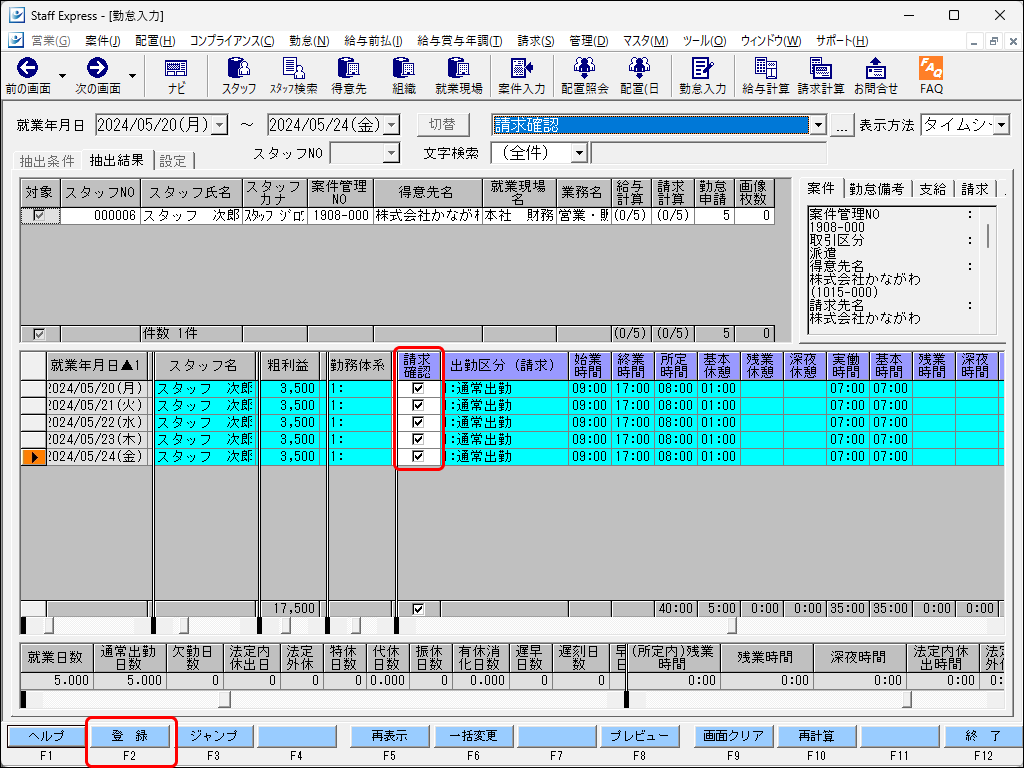
Task: Launch 給与計算 from the toolbar
Action: pyautogui.click(x=765, y=76)
